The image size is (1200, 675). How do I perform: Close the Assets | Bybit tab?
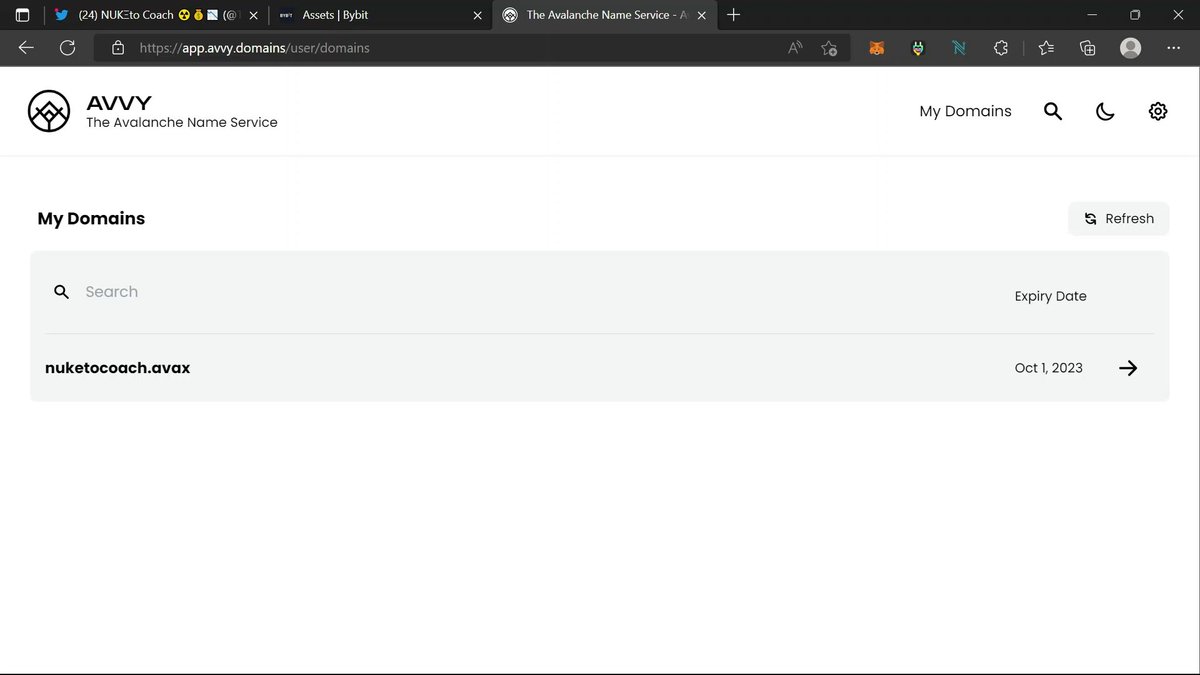pyautogui.click(x=477, y=15)
